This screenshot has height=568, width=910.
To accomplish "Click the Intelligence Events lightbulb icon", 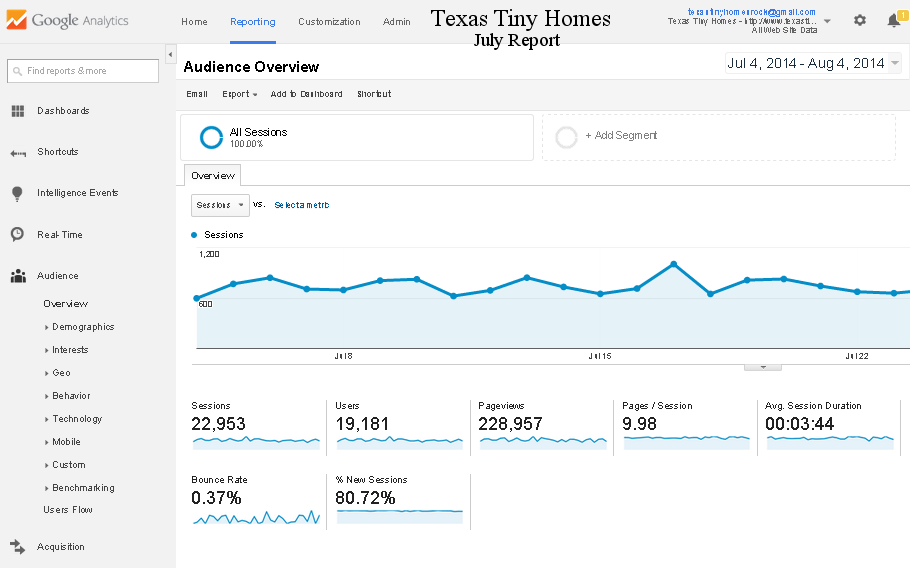I will coord(17,194).
